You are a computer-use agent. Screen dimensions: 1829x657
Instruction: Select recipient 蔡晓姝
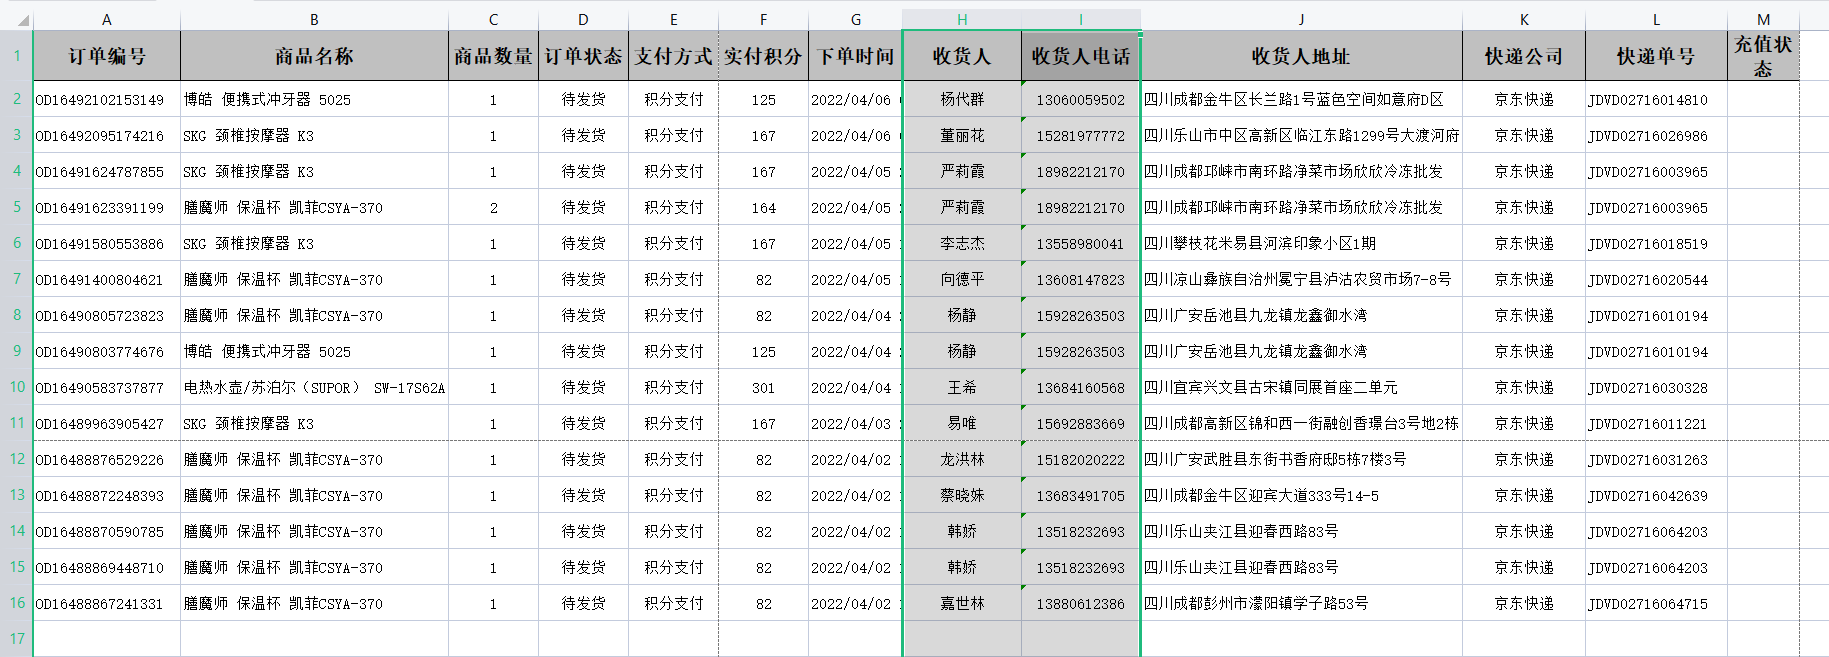962,495
